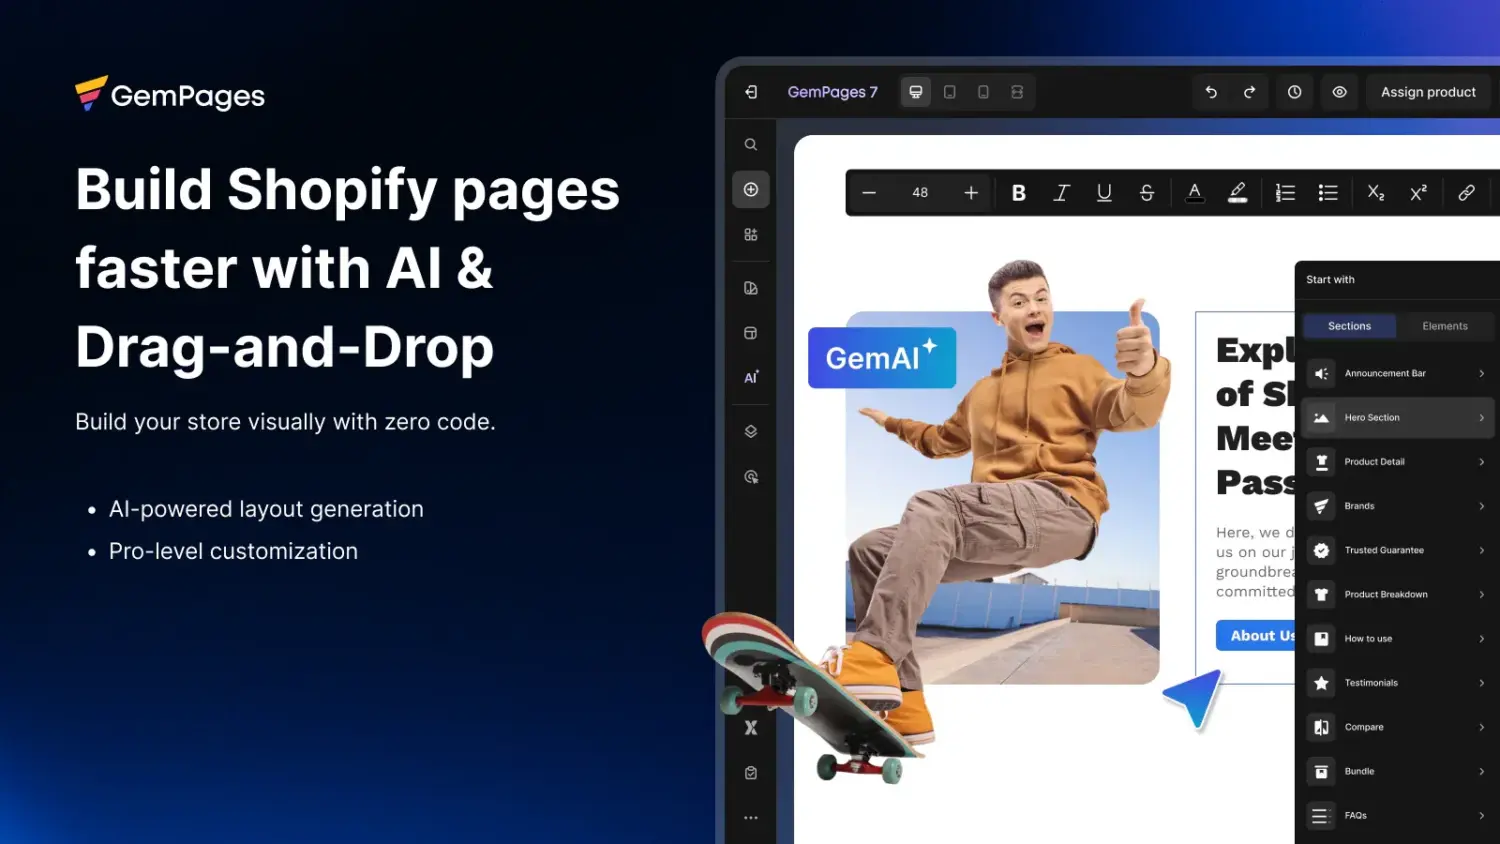Click the font size field showing 48
1500x844 pixels.
tap(920, 193)
